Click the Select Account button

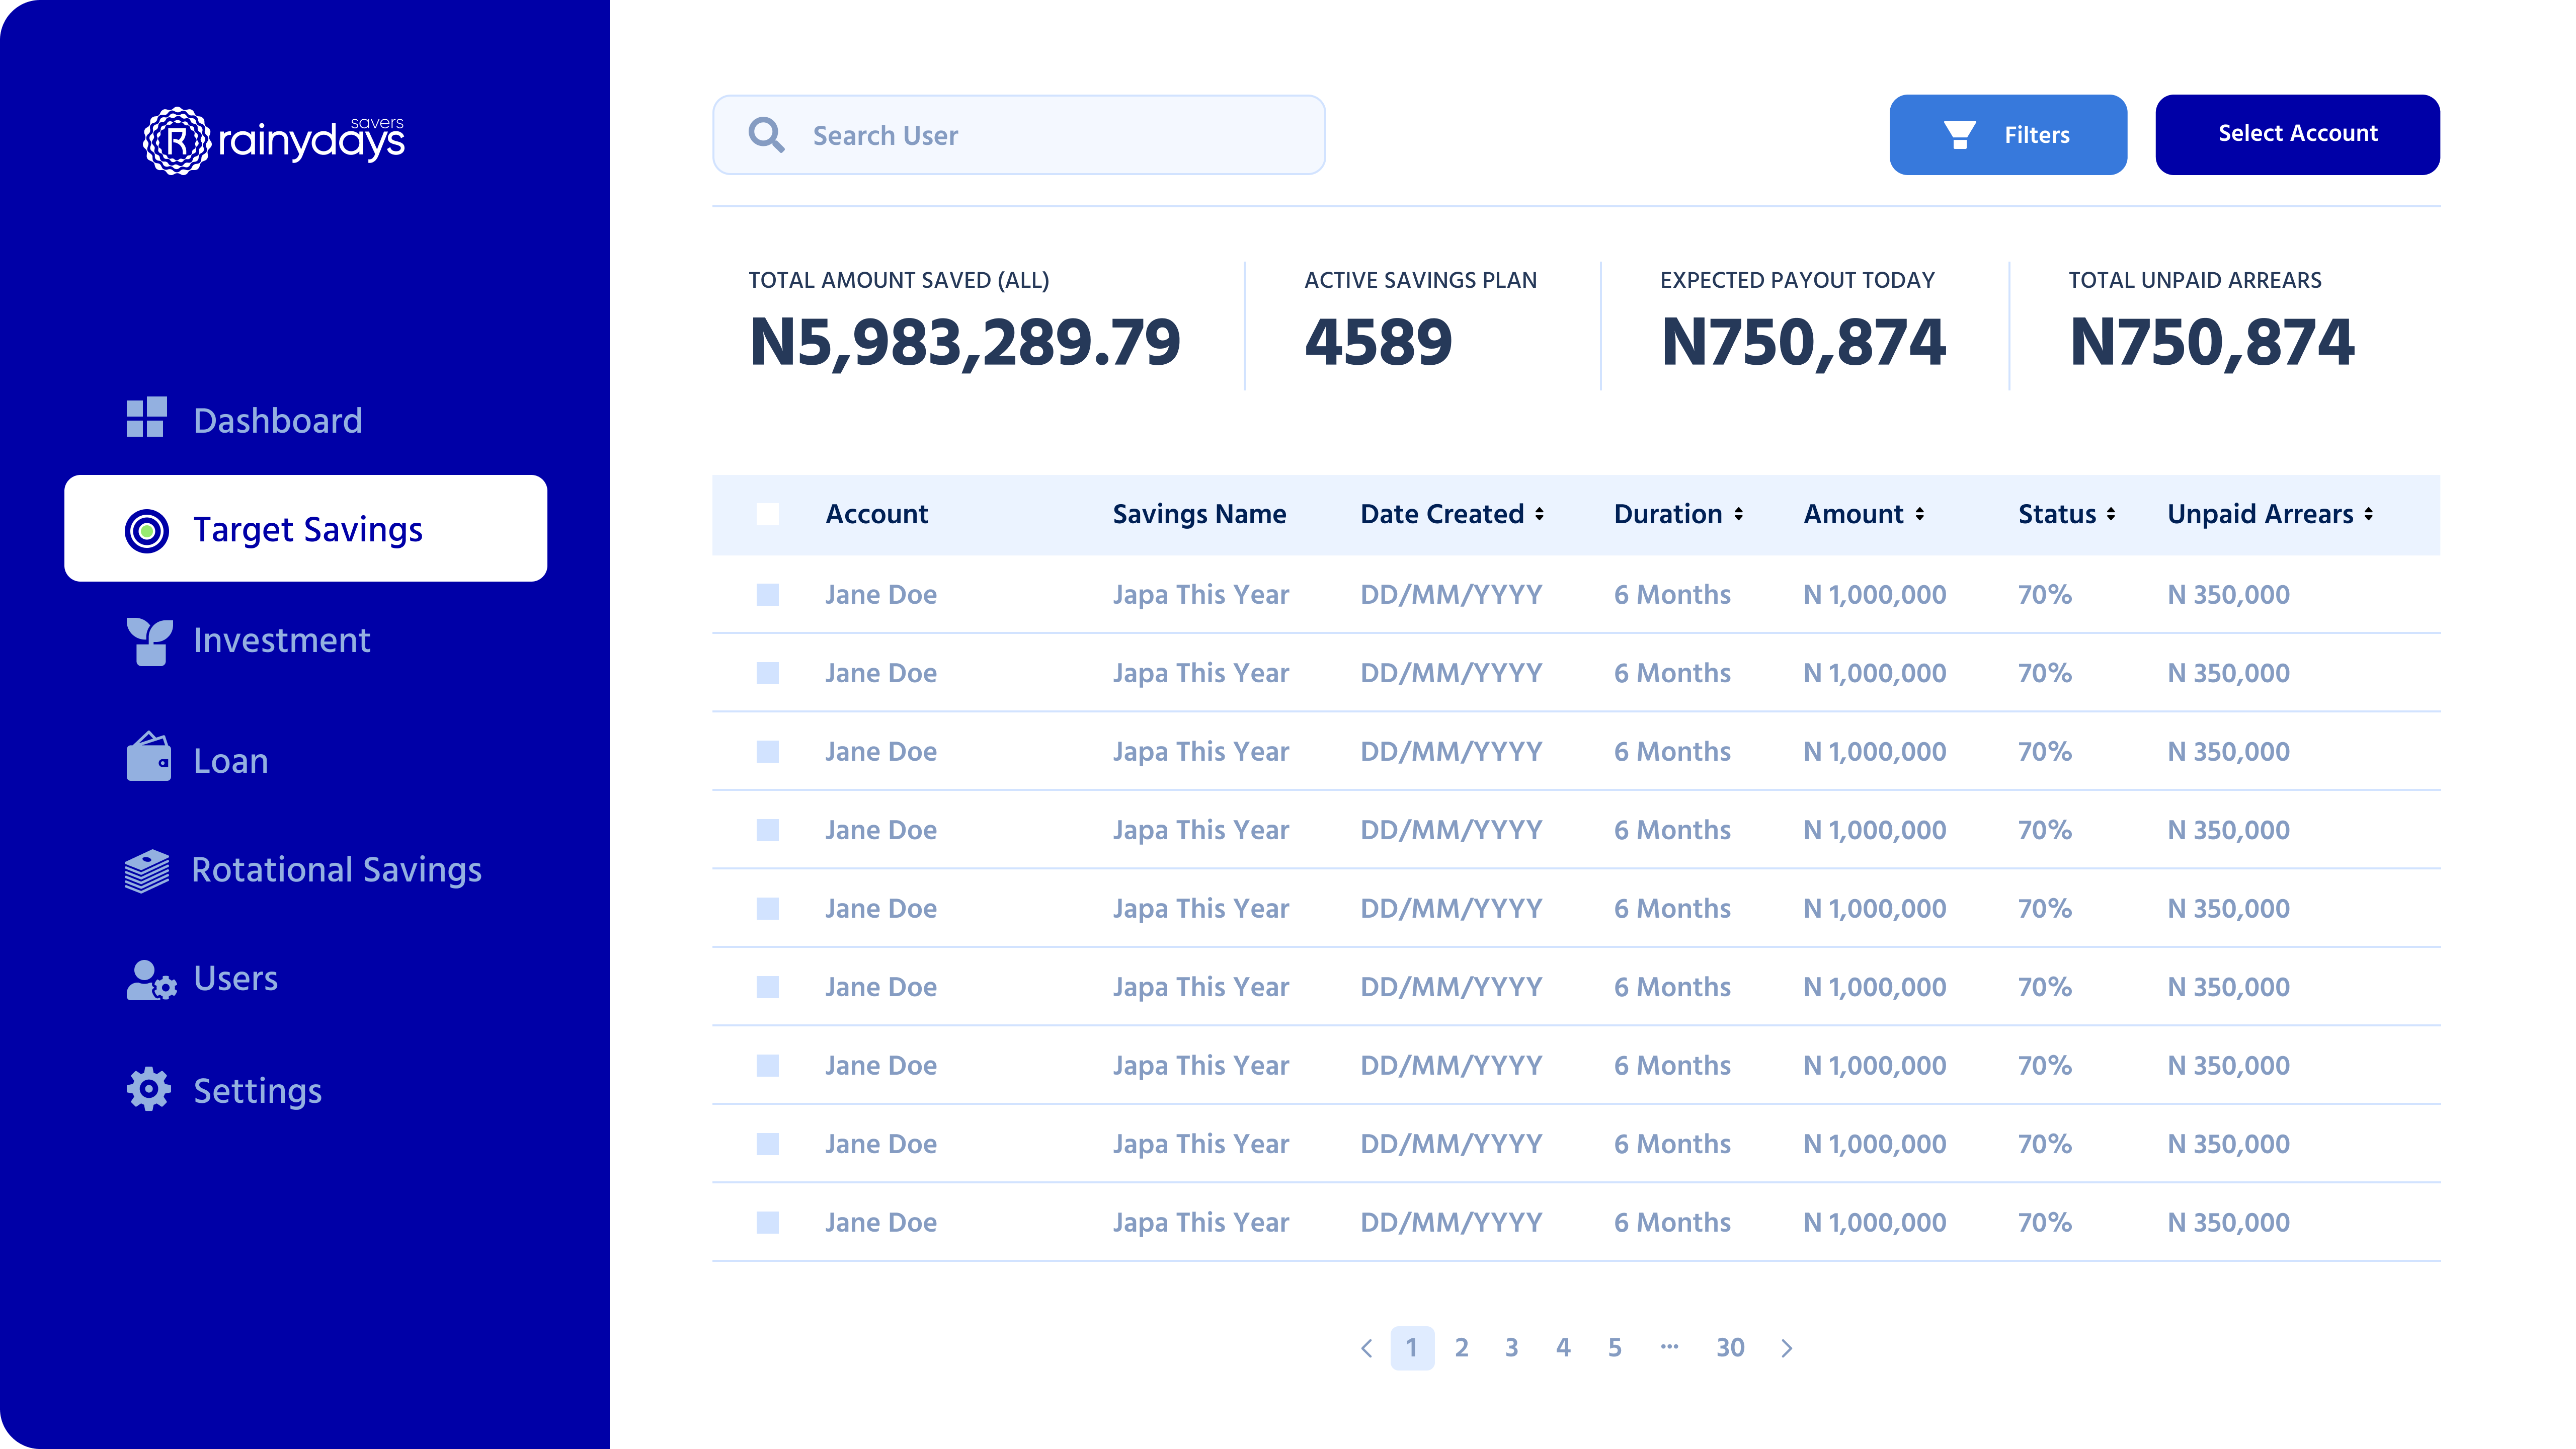2297,135
